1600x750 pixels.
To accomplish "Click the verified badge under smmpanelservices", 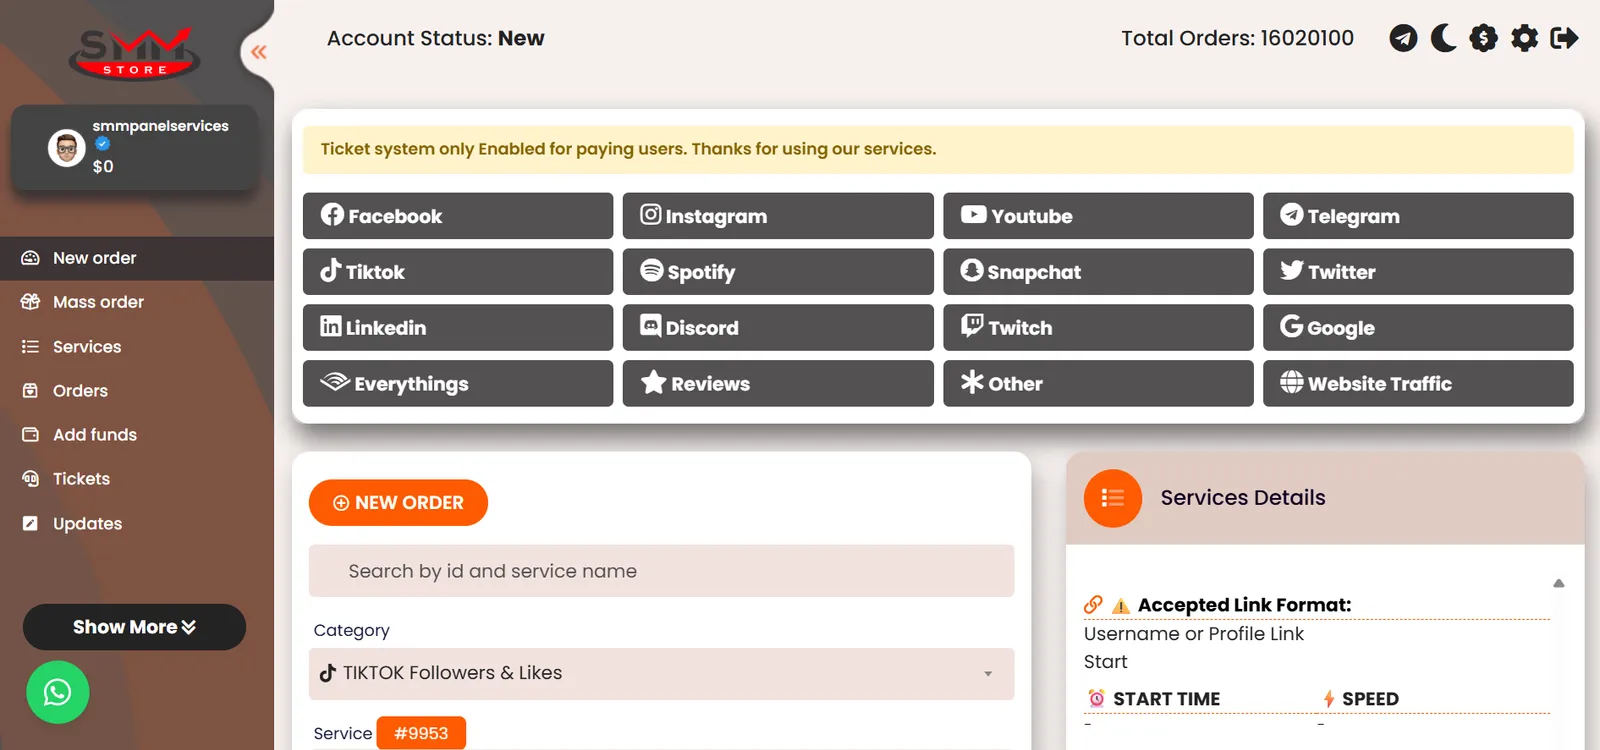I will [x=102, y=144].
